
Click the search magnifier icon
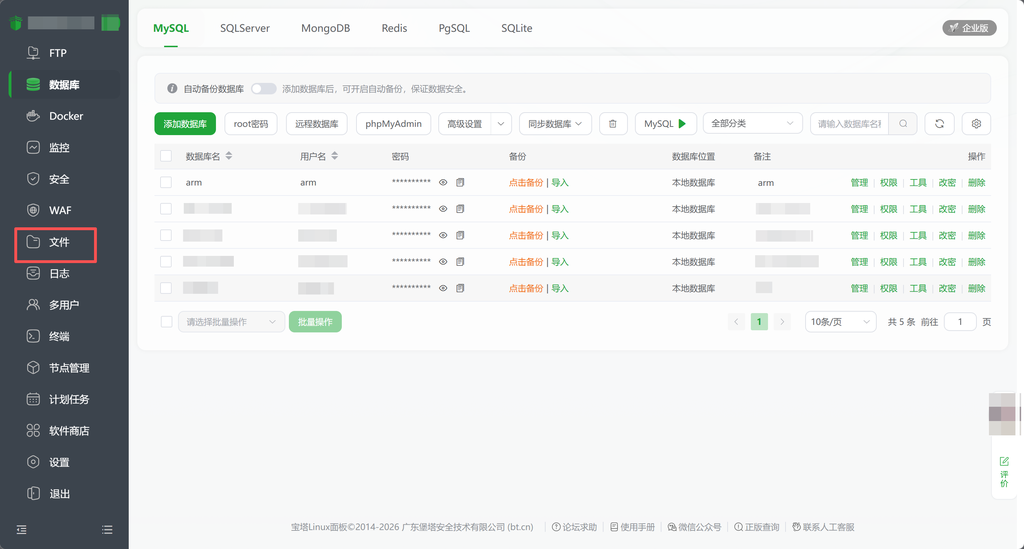tap(903, 123)
